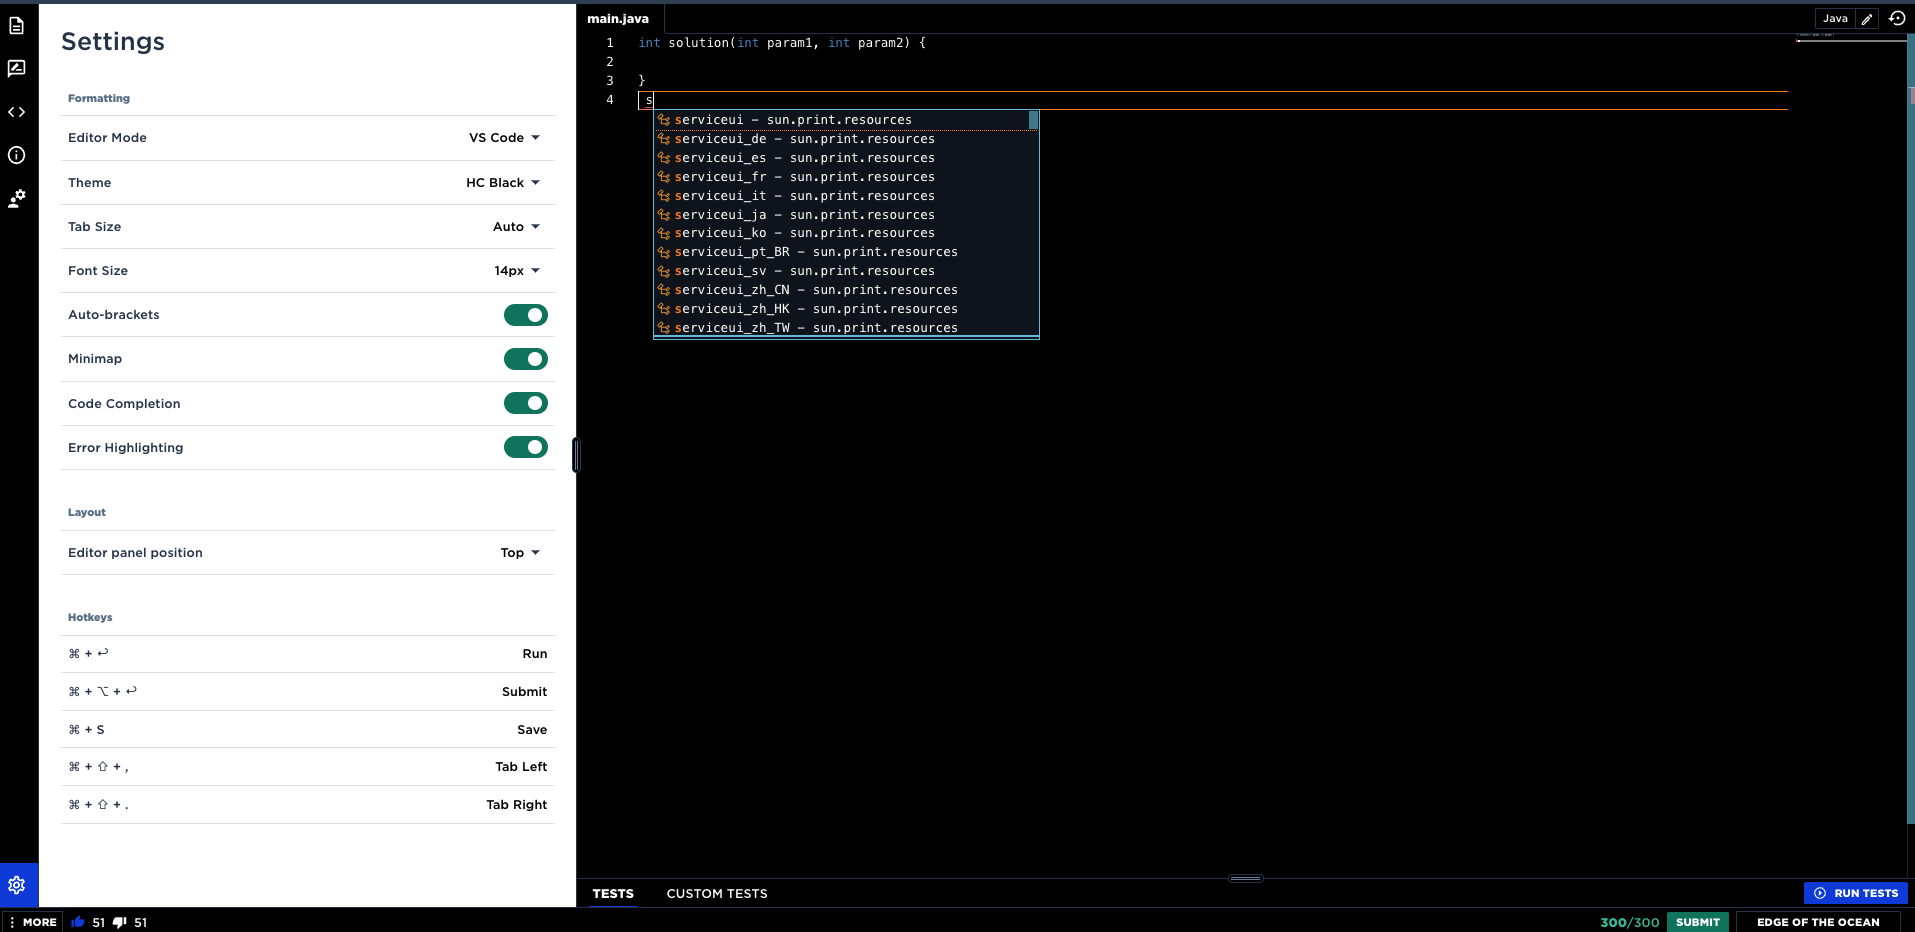Screen dimensions: 1915x932
Task: Open the Theme dropdown showing HC Black
Action: 503,183
